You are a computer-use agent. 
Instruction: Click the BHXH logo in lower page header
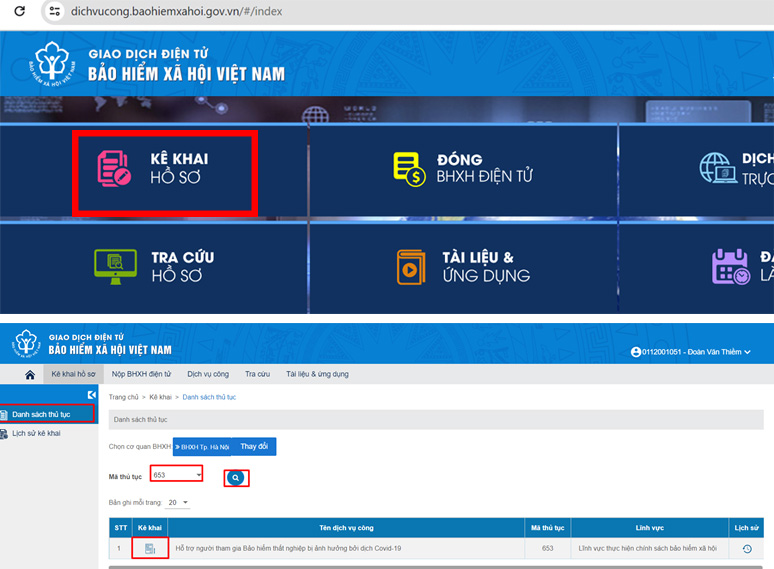click(26, 343)
